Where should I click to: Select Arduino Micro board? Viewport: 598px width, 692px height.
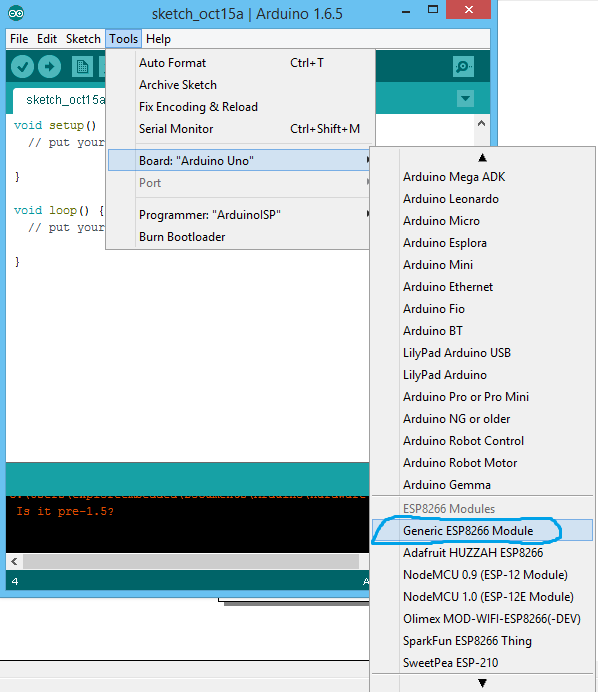482,221
